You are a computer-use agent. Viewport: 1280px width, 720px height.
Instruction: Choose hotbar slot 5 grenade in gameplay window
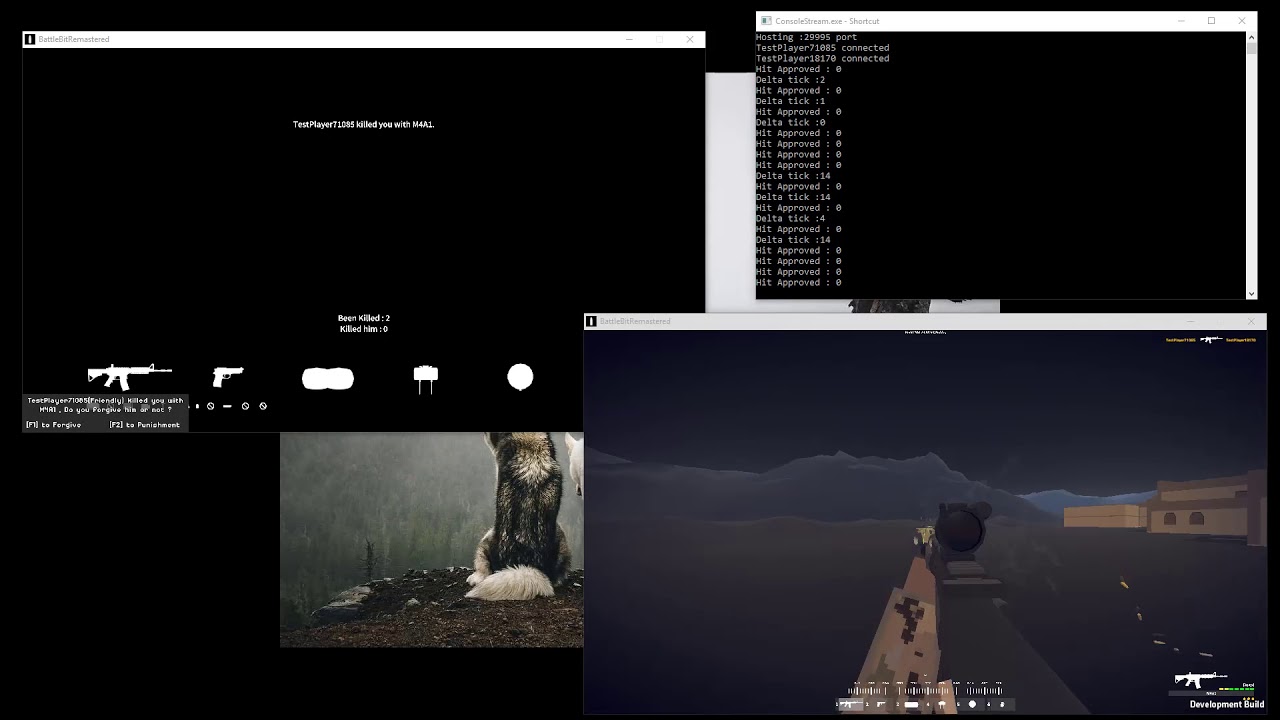[972, 704]
